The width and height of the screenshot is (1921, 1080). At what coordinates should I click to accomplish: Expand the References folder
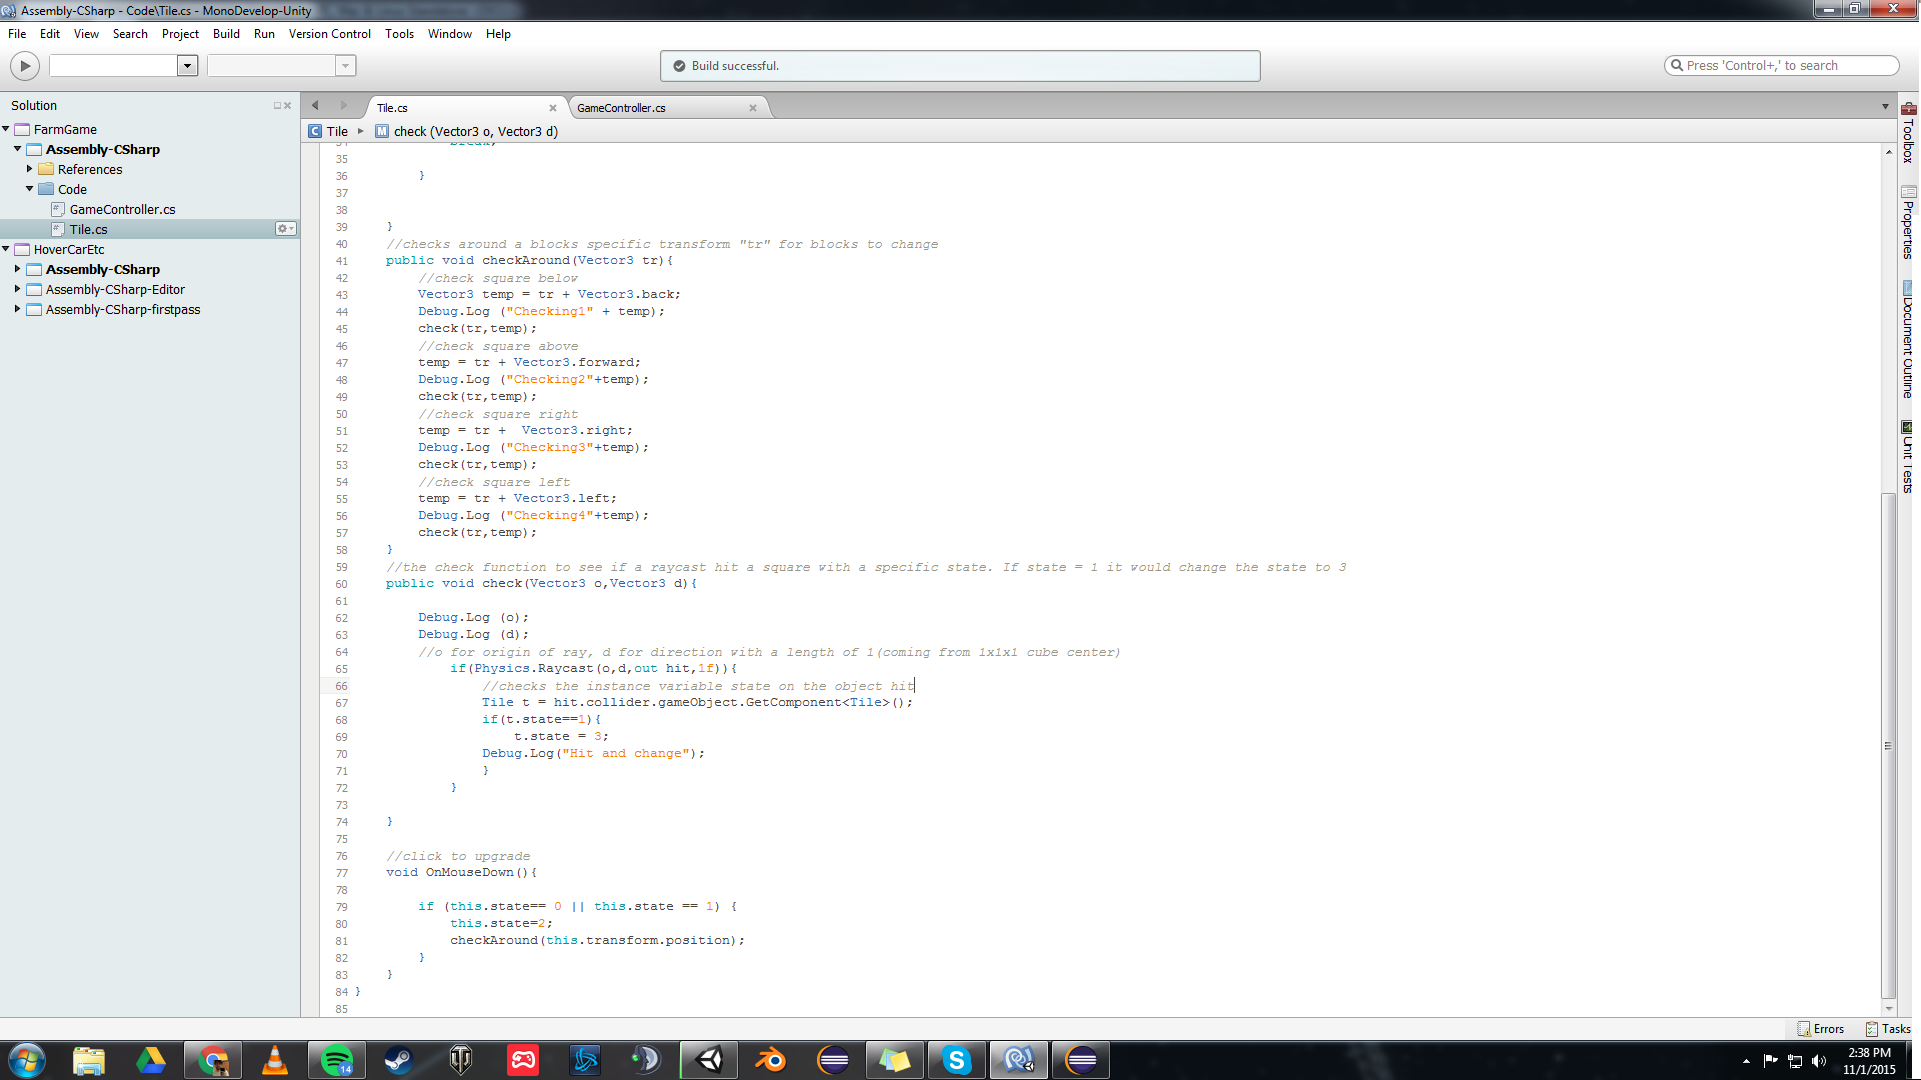point(30,169)
